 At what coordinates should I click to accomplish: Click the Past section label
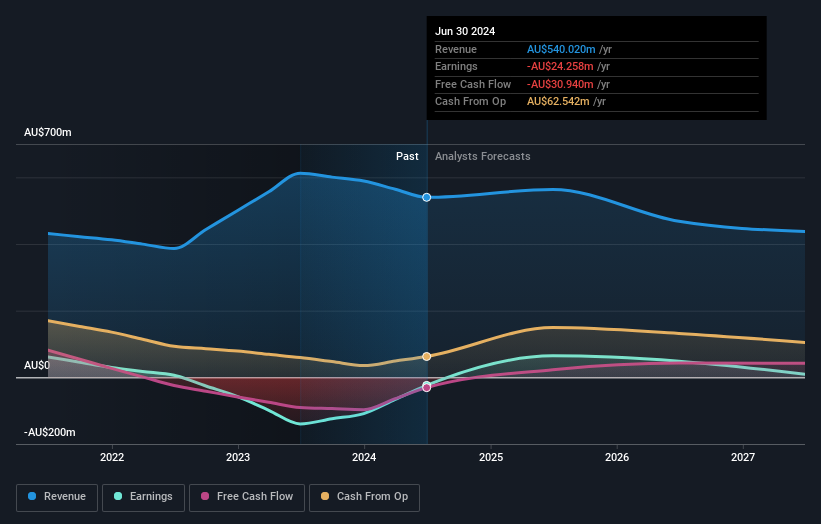[x=407, y=157]
